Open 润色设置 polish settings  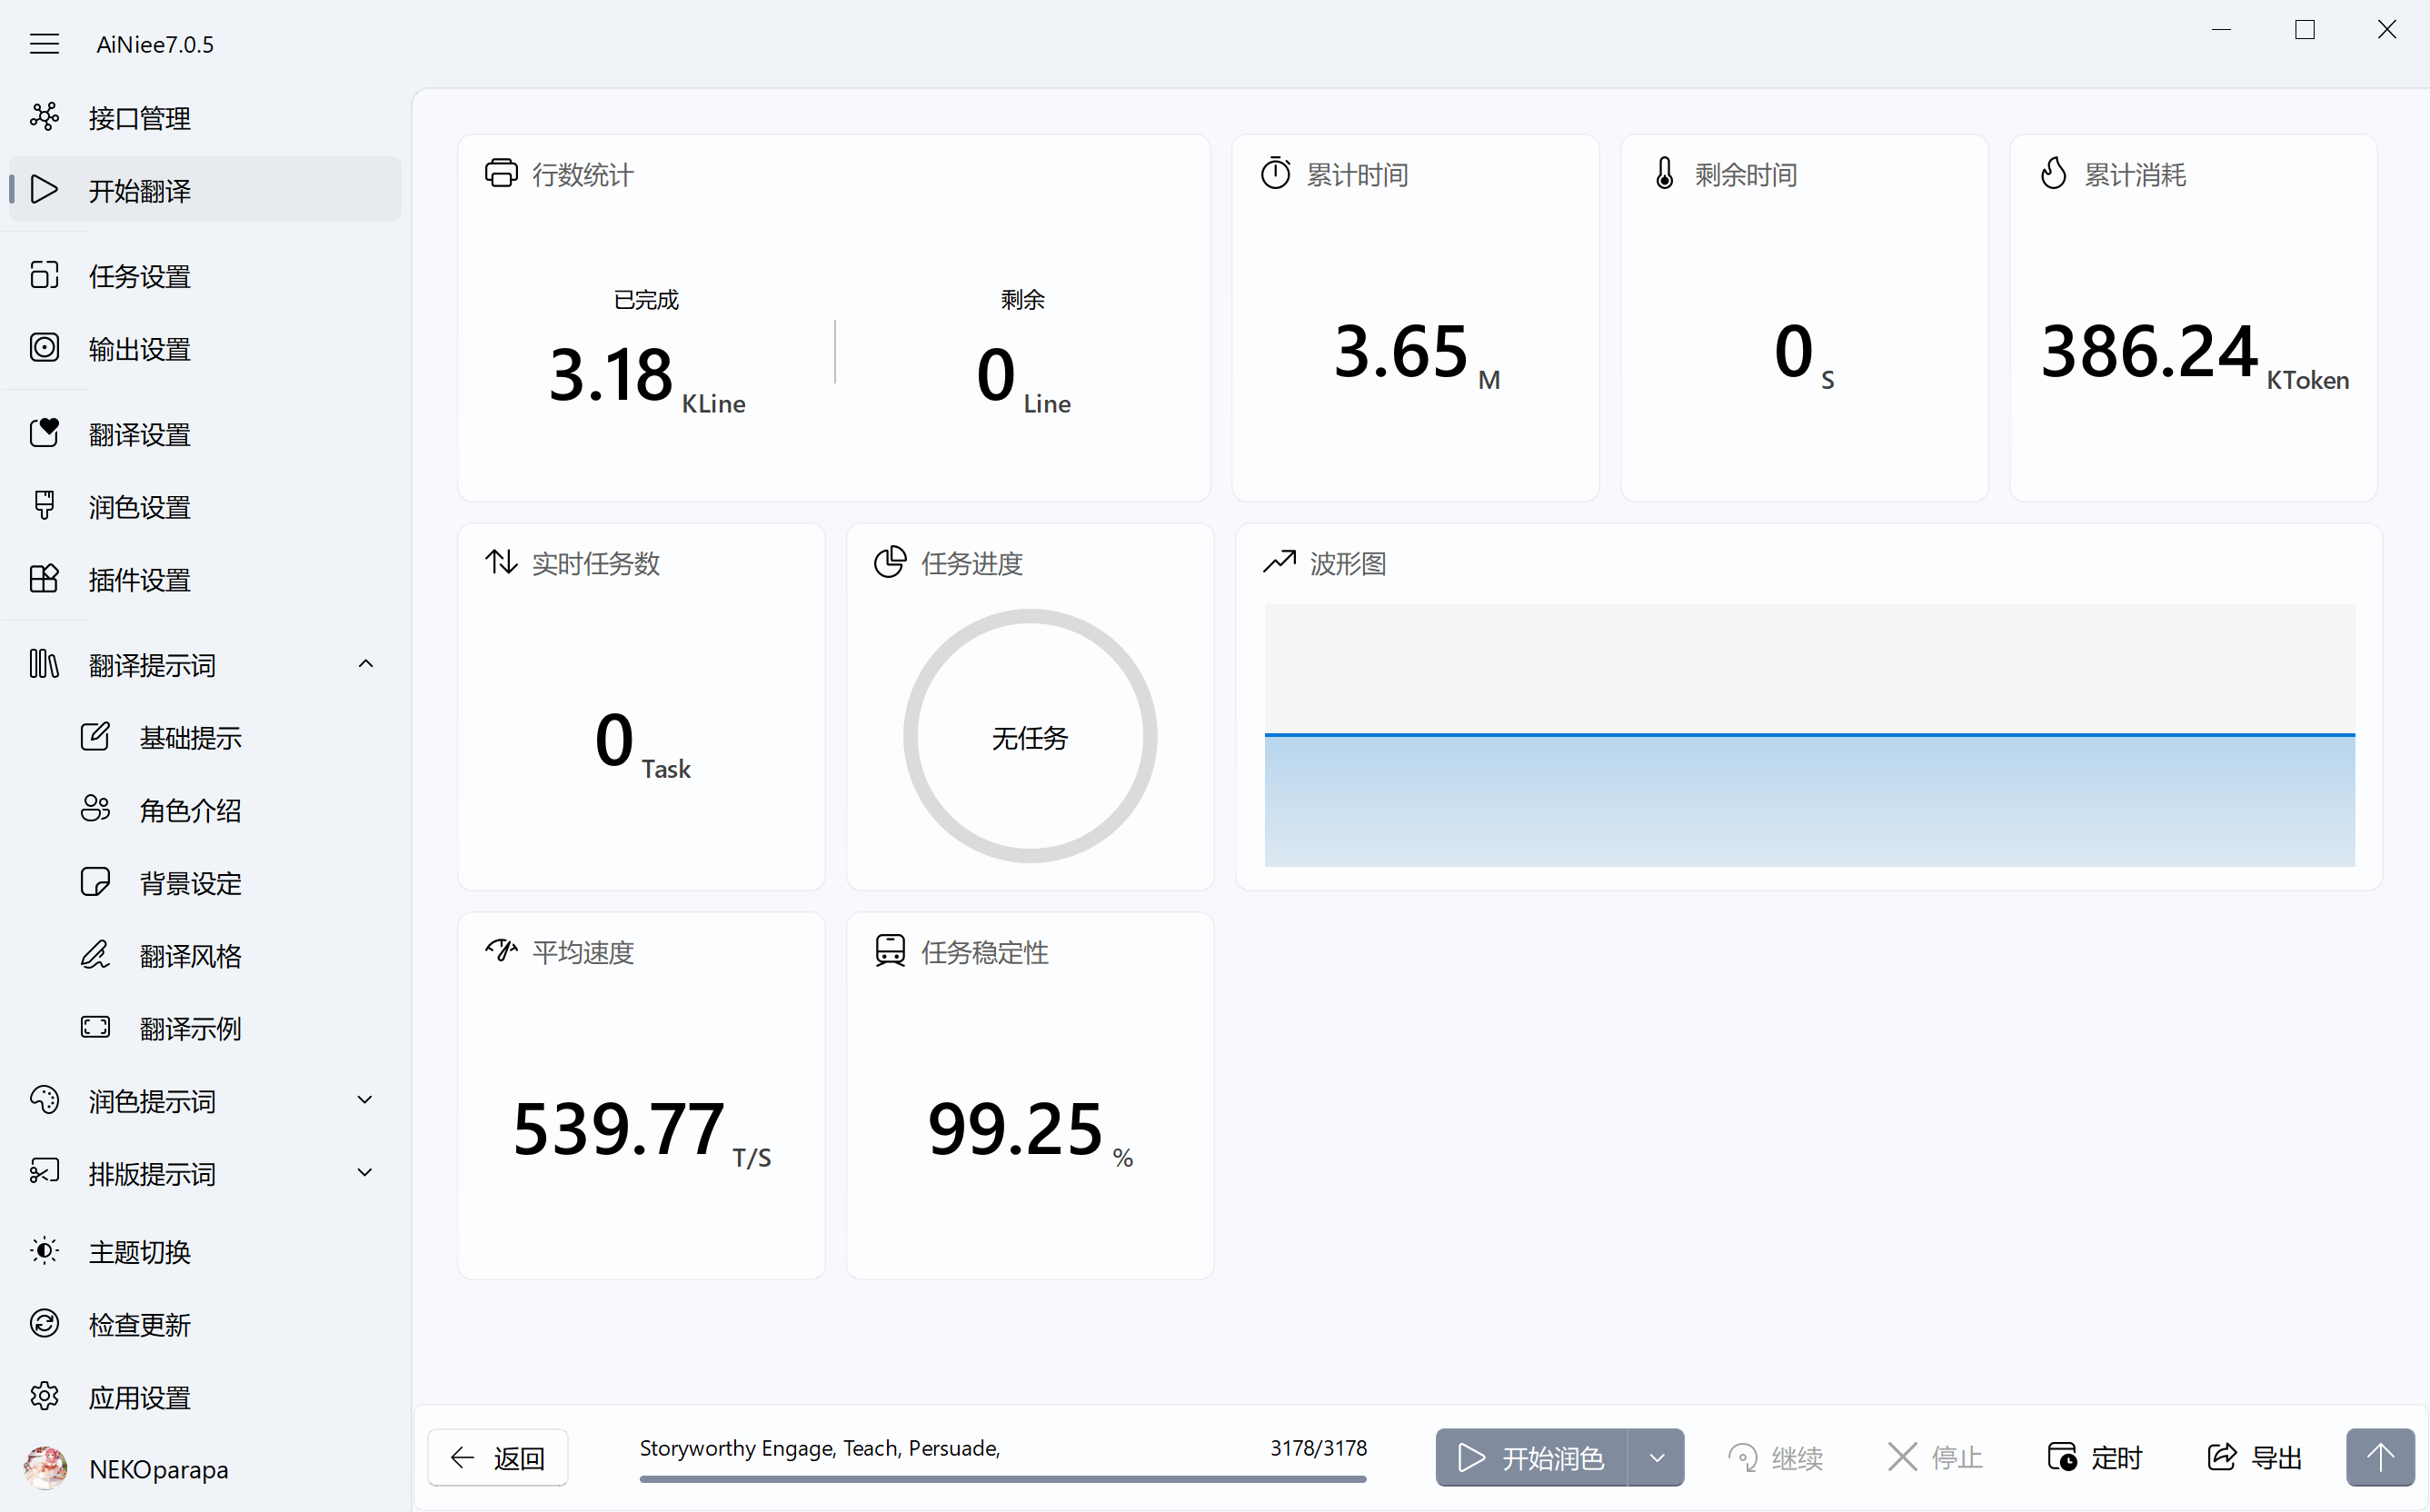click(138, 507)
